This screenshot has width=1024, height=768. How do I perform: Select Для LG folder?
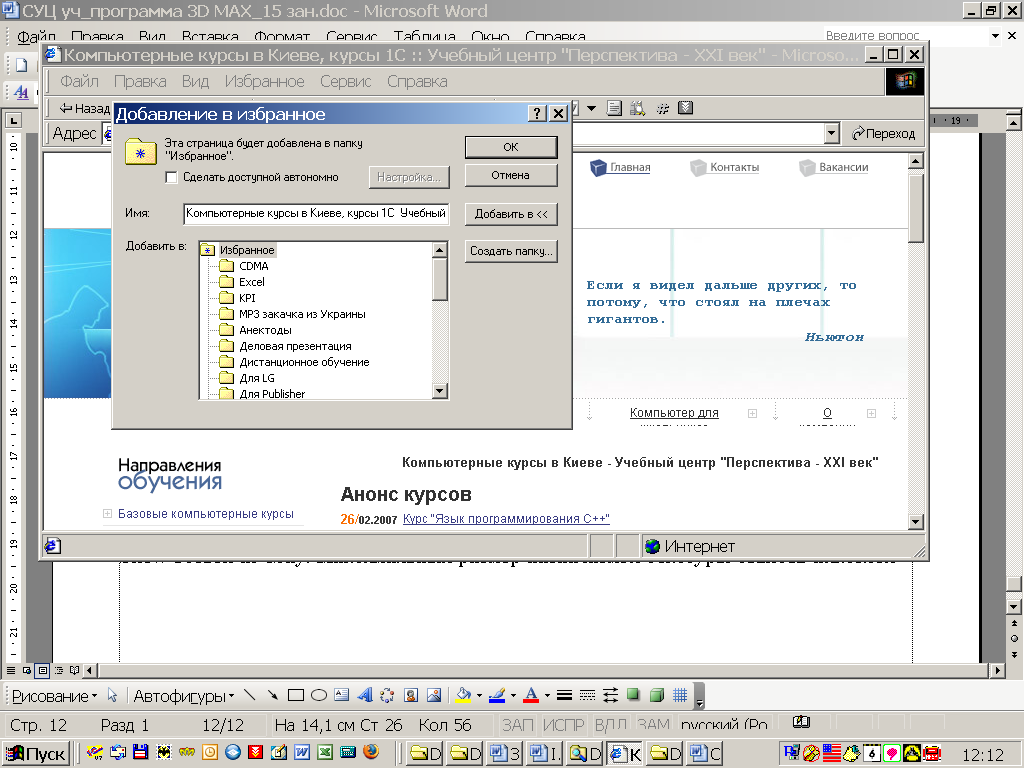pos(257,378)
